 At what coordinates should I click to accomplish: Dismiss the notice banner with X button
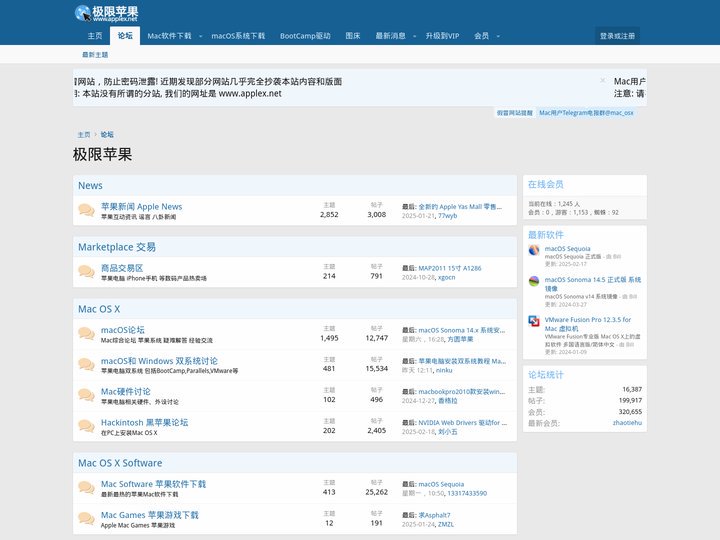(x=602, y=80)
